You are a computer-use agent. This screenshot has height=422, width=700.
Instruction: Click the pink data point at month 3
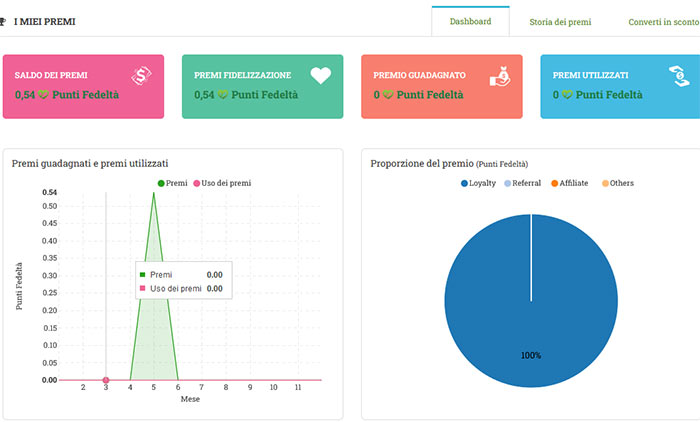[x=106, y=380]
